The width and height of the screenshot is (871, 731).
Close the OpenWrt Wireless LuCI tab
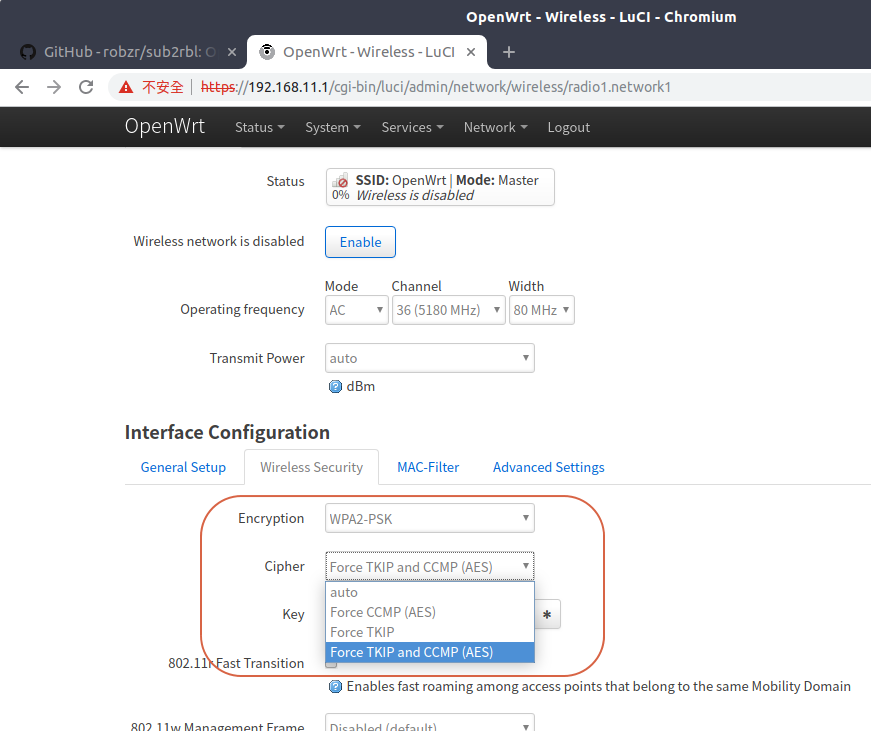point(471,52)
